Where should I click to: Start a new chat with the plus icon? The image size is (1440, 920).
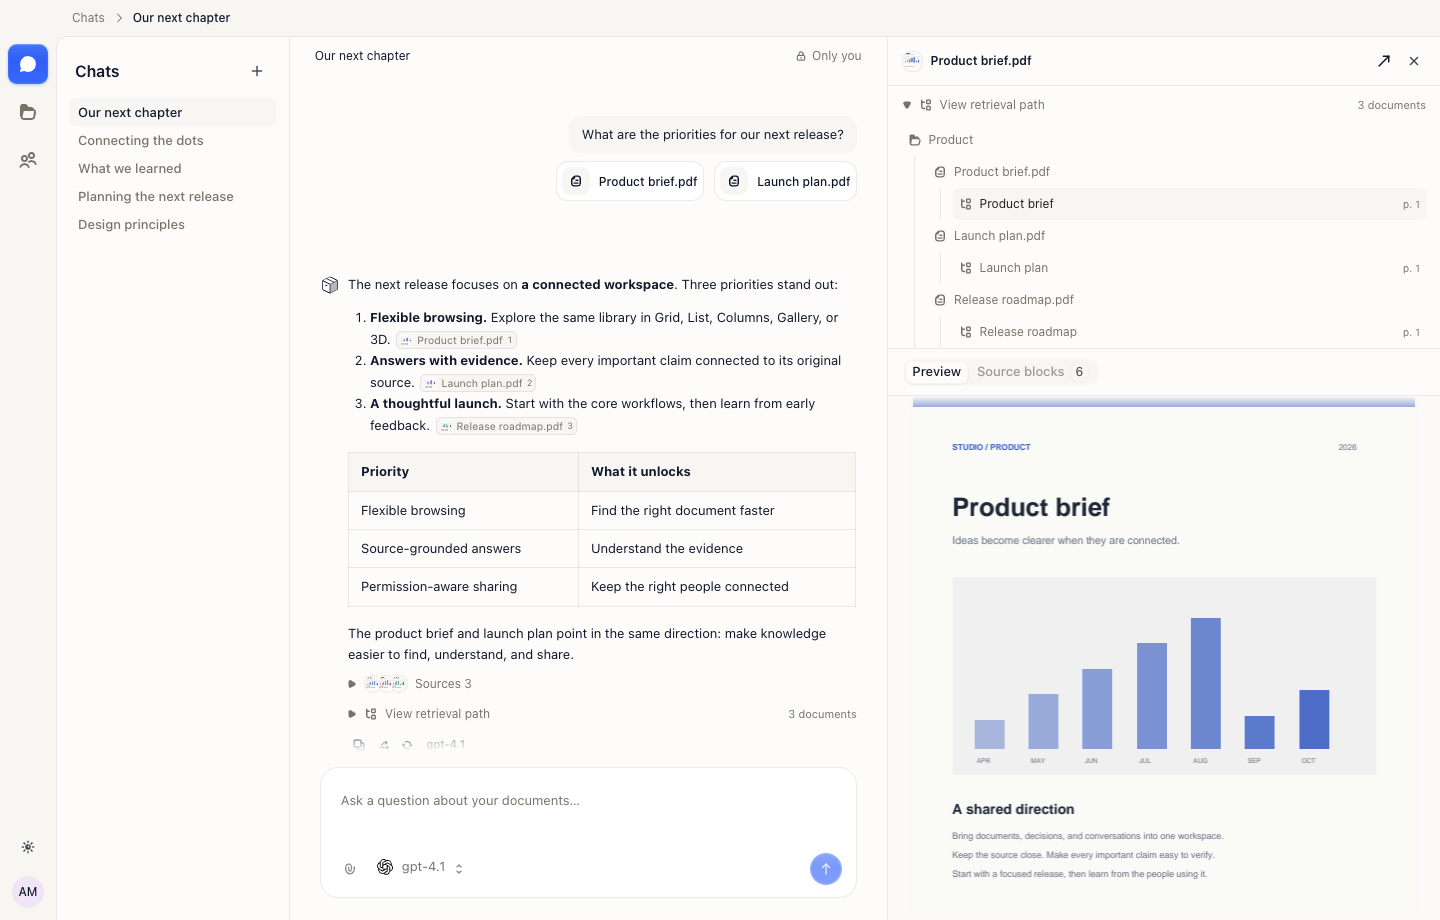[x=257, y=71]
